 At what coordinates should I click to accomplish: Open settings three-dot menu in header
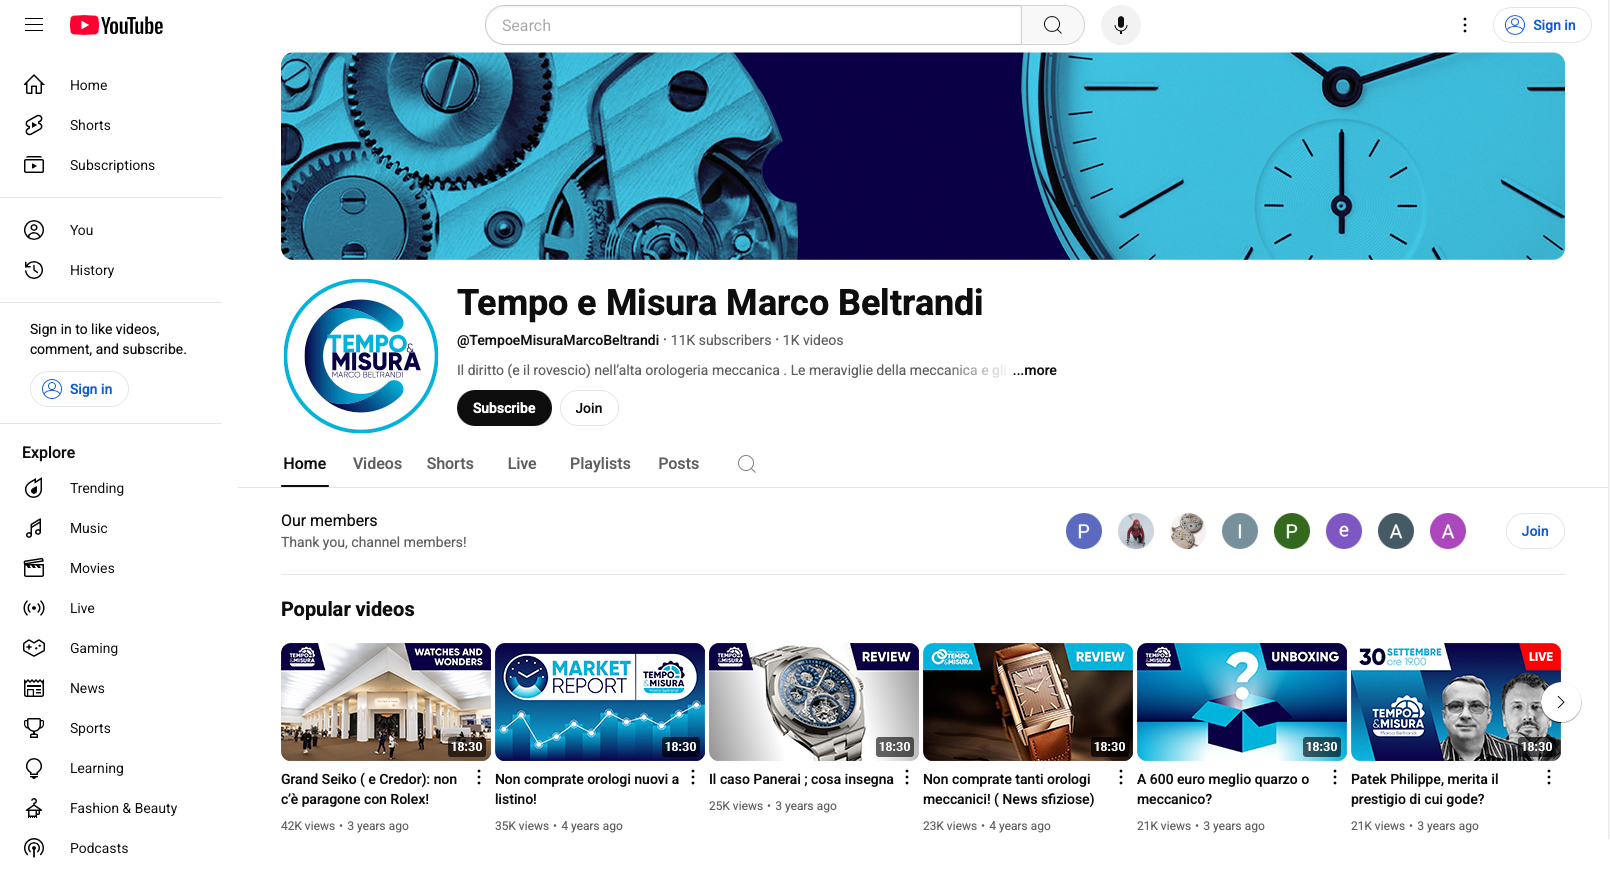1464,25
